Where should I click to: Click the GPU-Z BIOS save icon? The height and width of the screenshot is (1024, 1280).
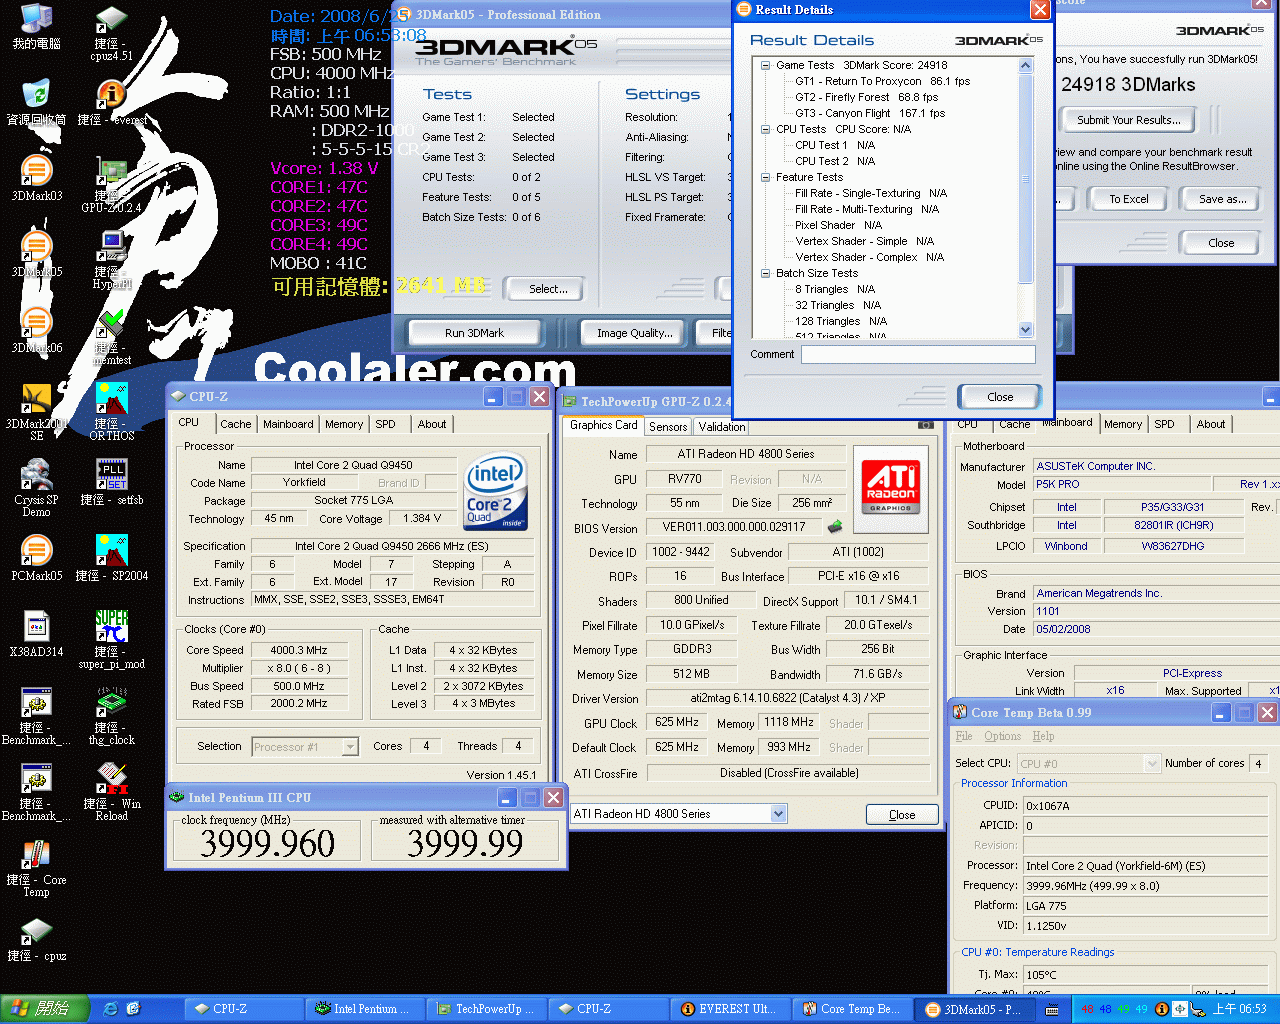[x=835, y=527]
